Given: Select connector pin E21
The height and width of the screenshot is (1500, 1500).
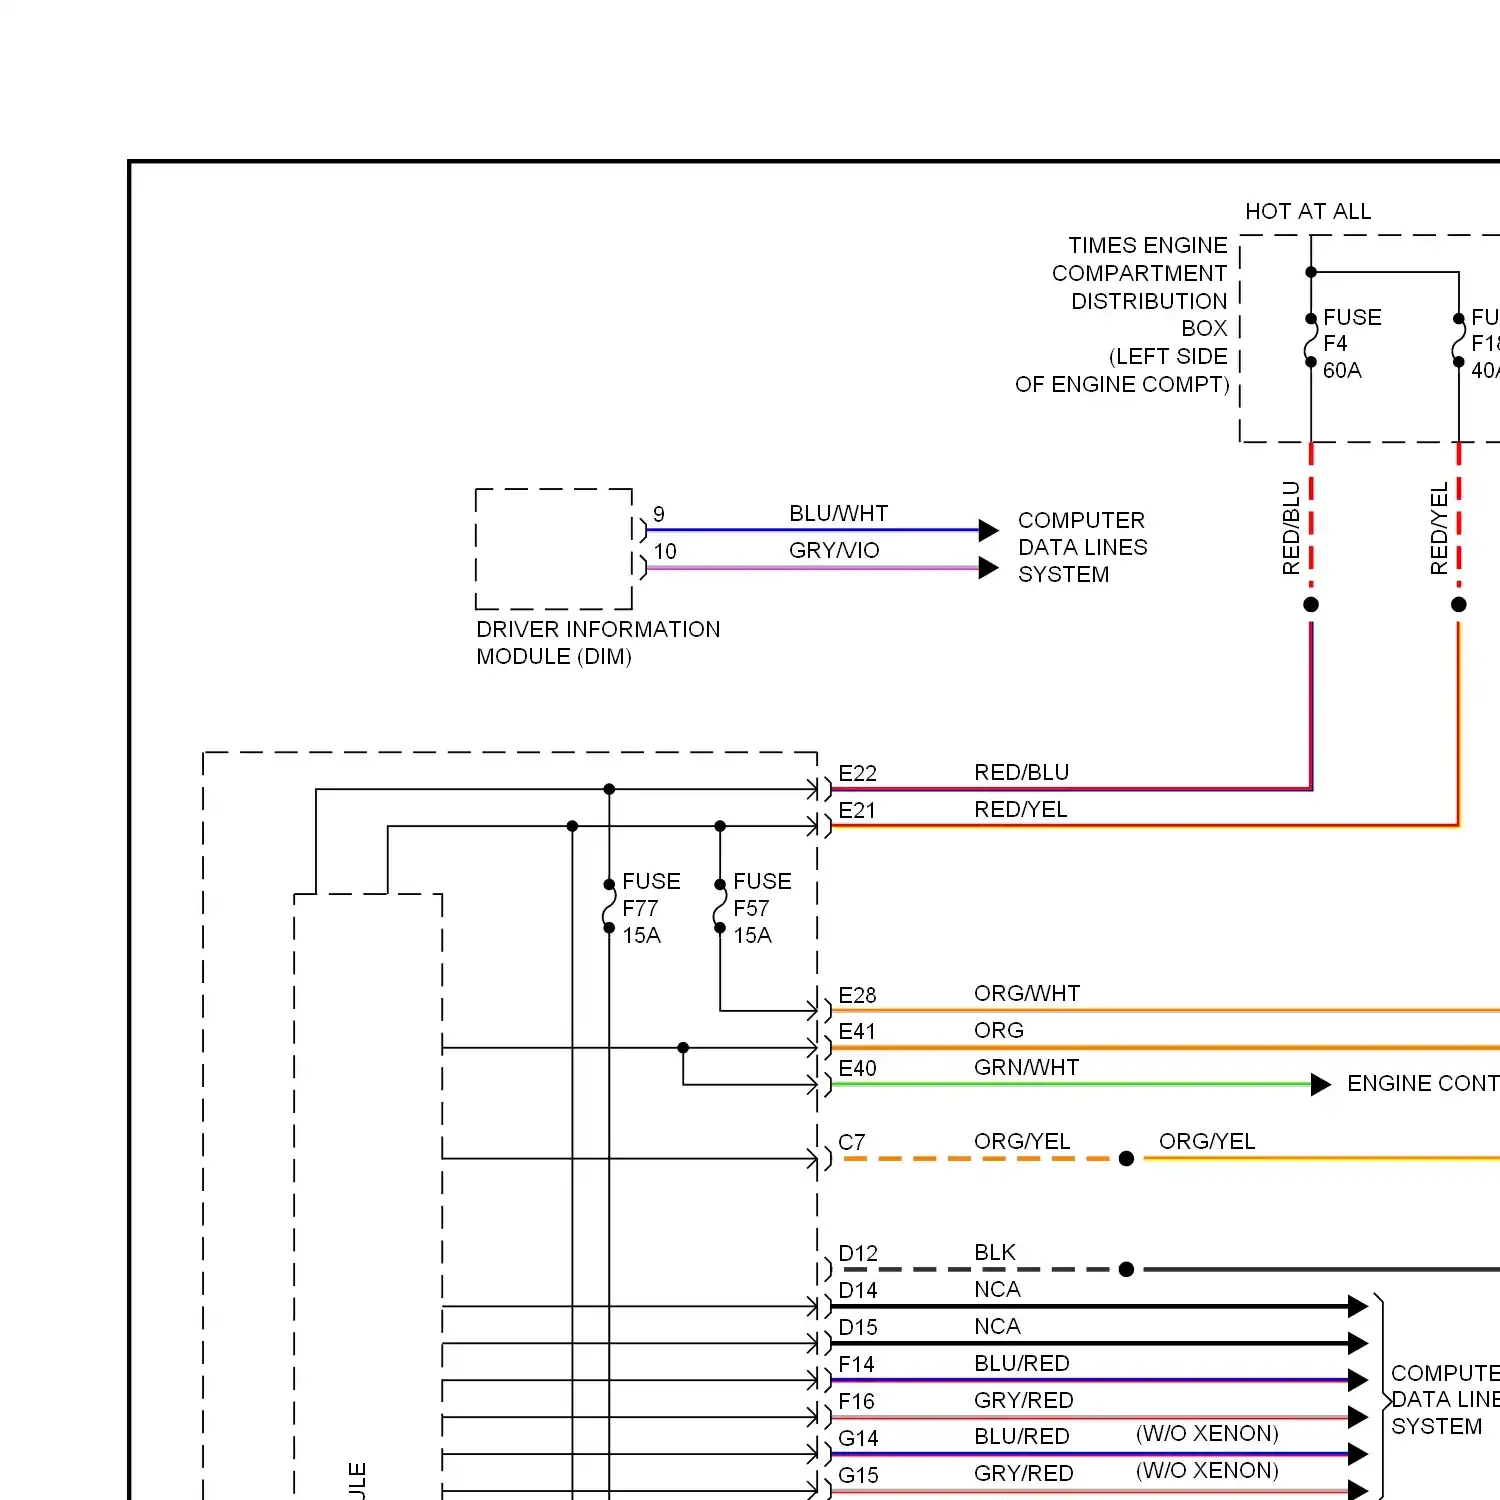Looking at the screenshot, I should 857,810.
